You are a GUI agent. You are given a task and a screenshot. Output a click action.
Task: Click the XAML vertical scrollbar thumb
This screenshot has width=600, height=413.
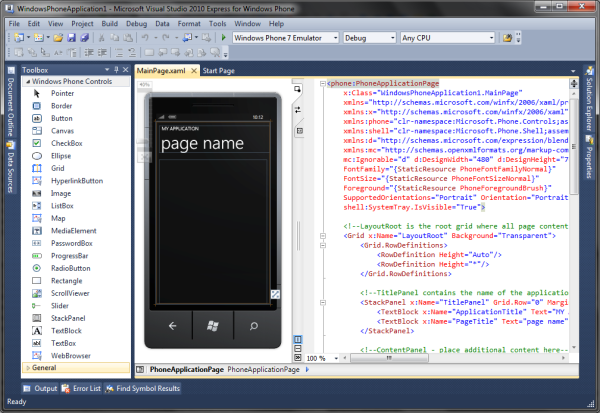[574, 145]
